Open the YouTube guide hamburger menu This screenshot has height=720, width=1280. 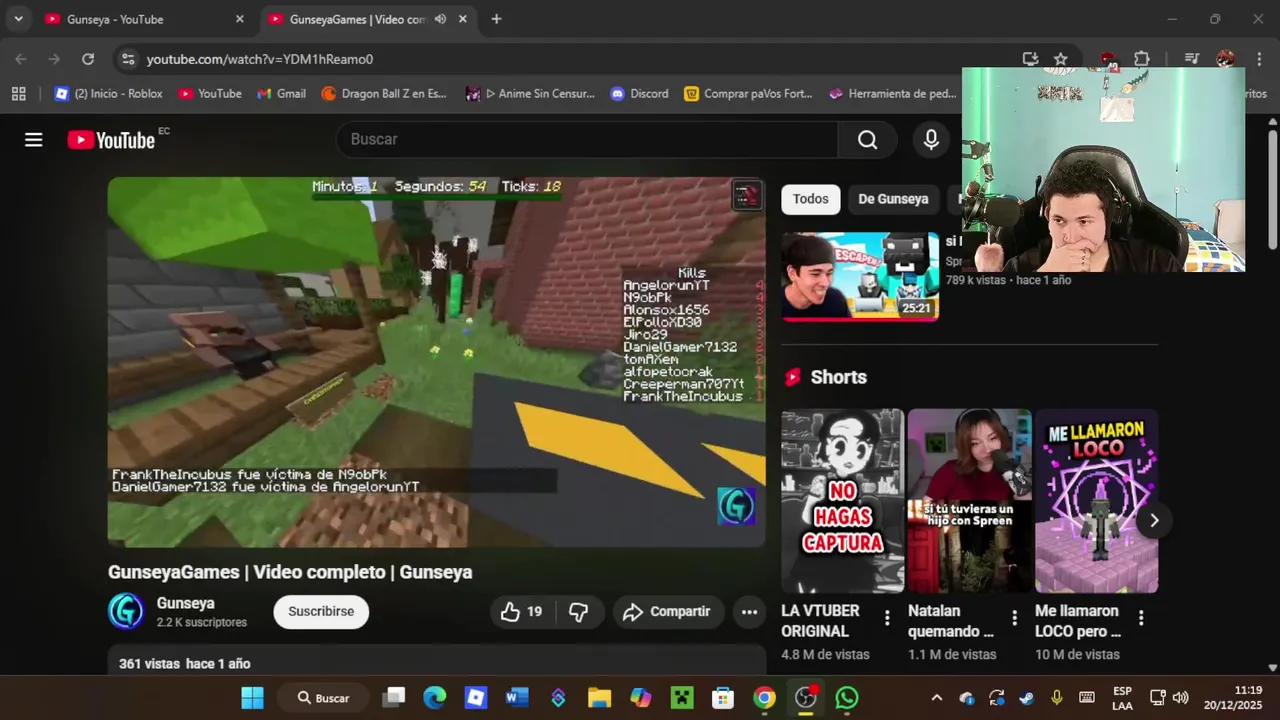(x=34, y=140)
